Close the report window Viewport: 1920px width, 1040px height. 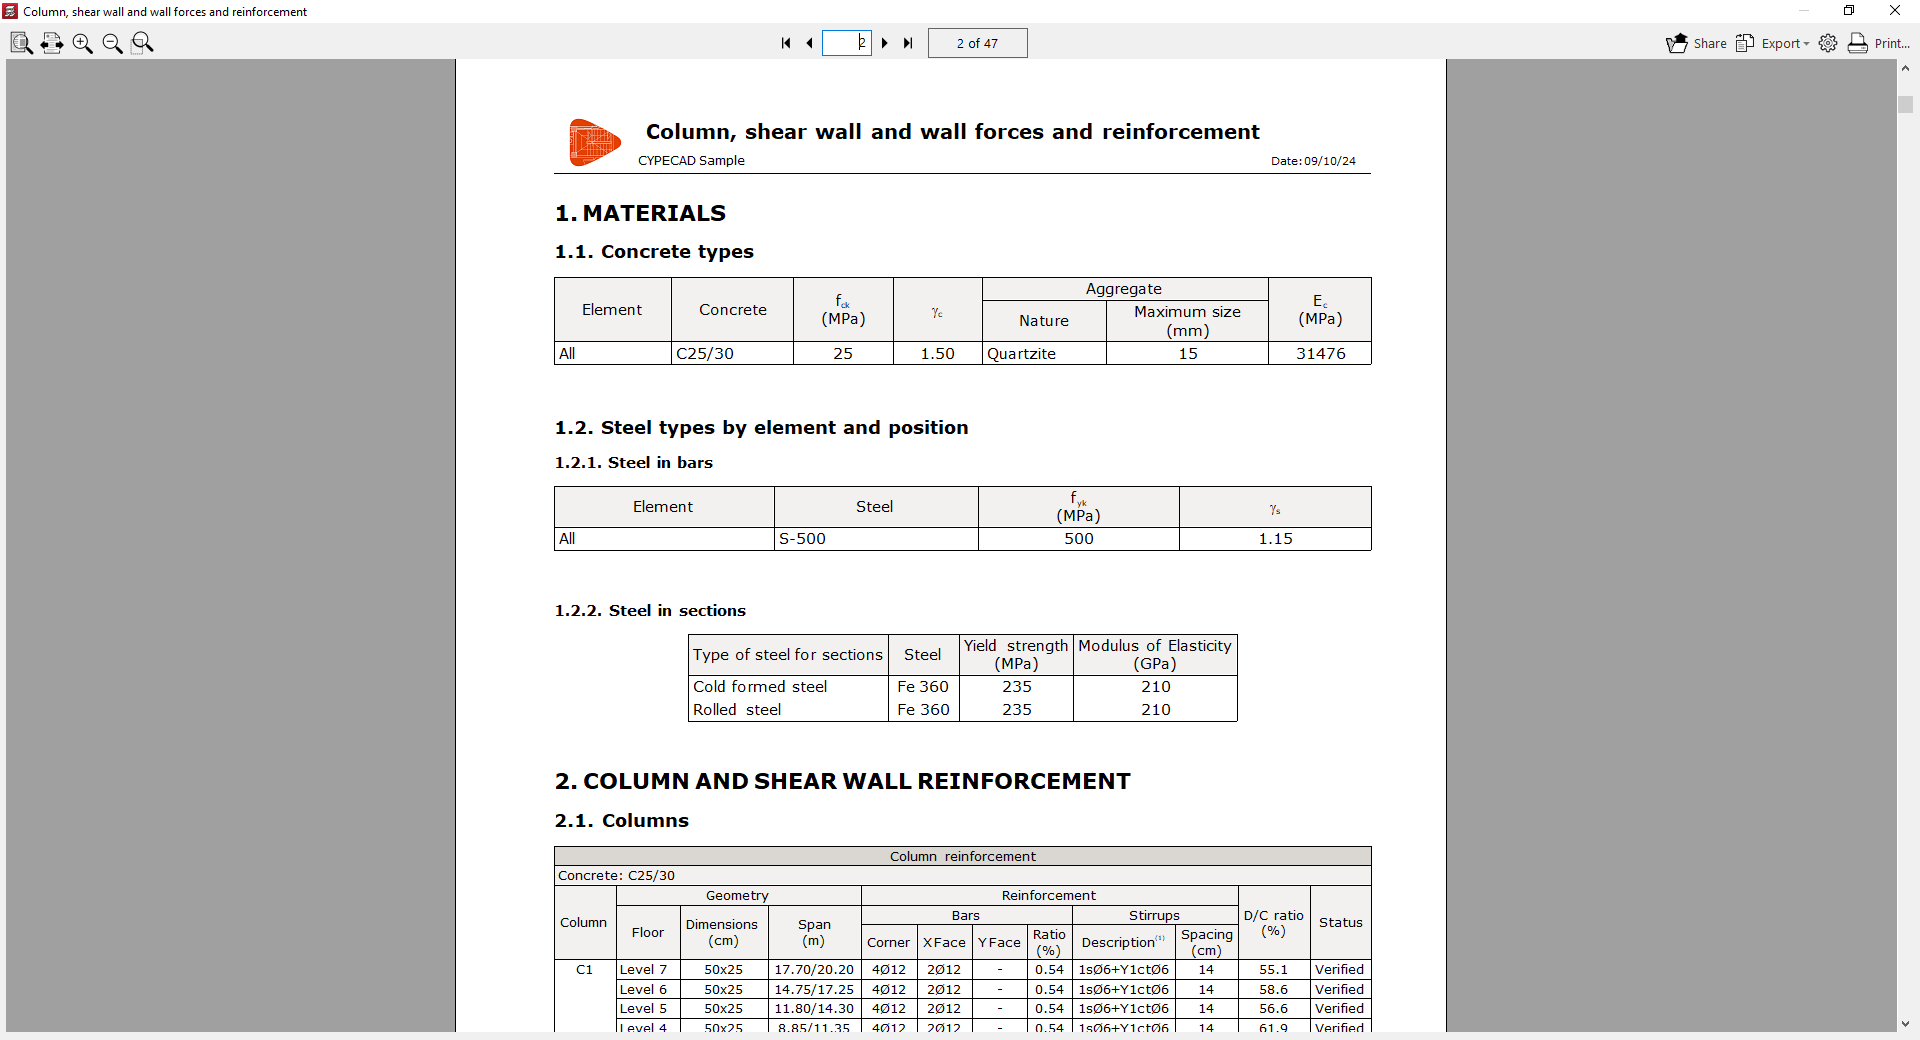(1895, 11)
